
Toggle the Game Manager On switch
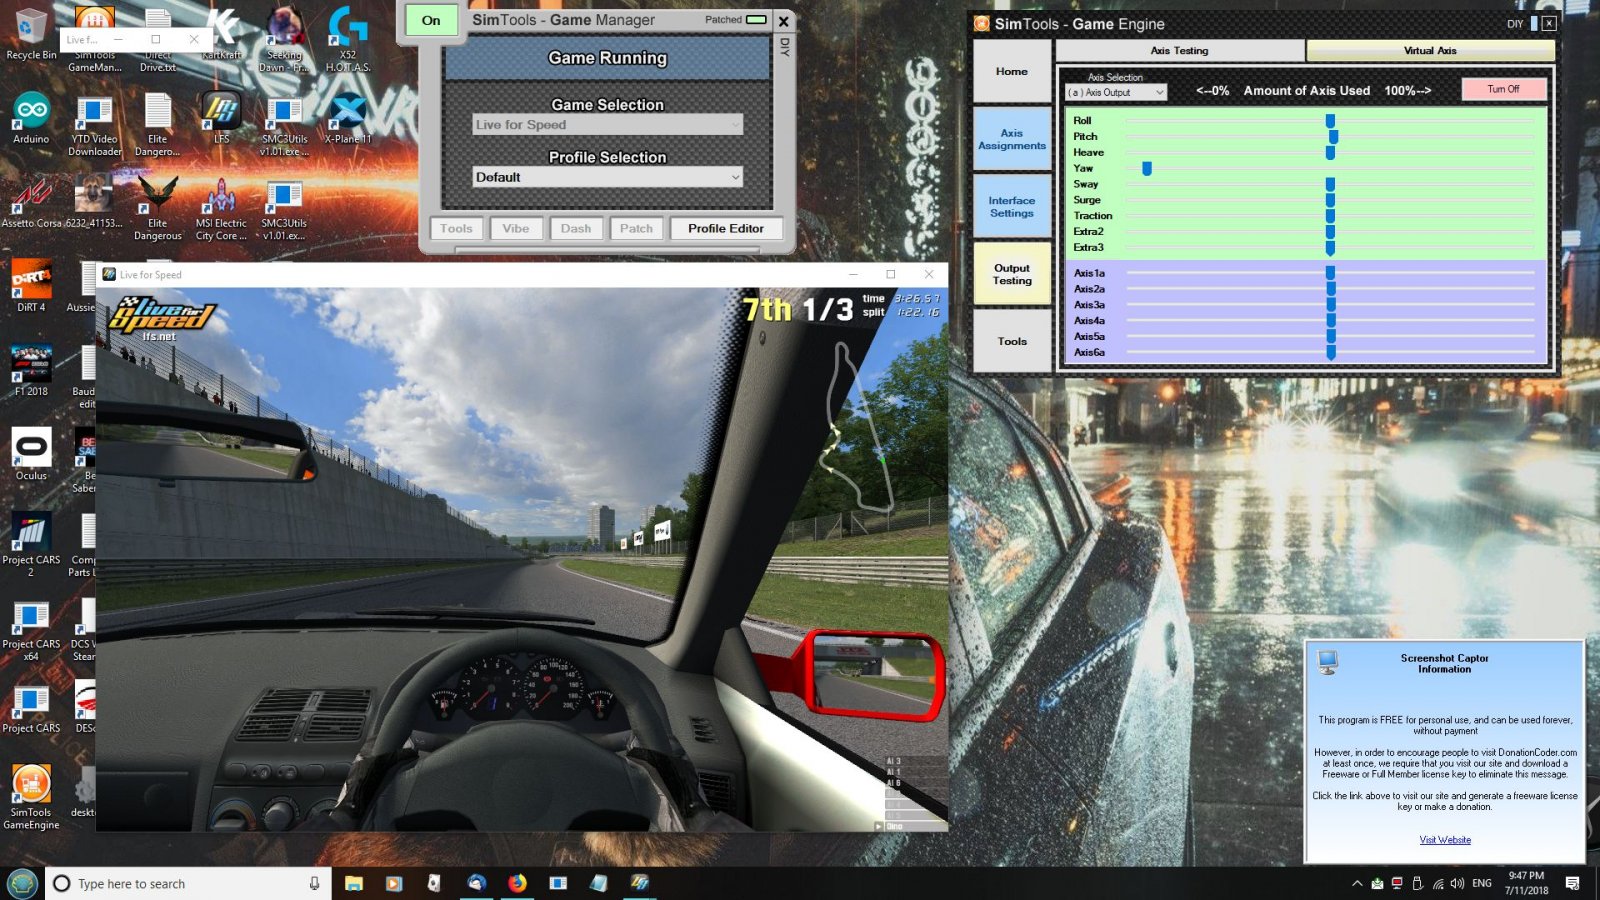[x=431, y=20]
